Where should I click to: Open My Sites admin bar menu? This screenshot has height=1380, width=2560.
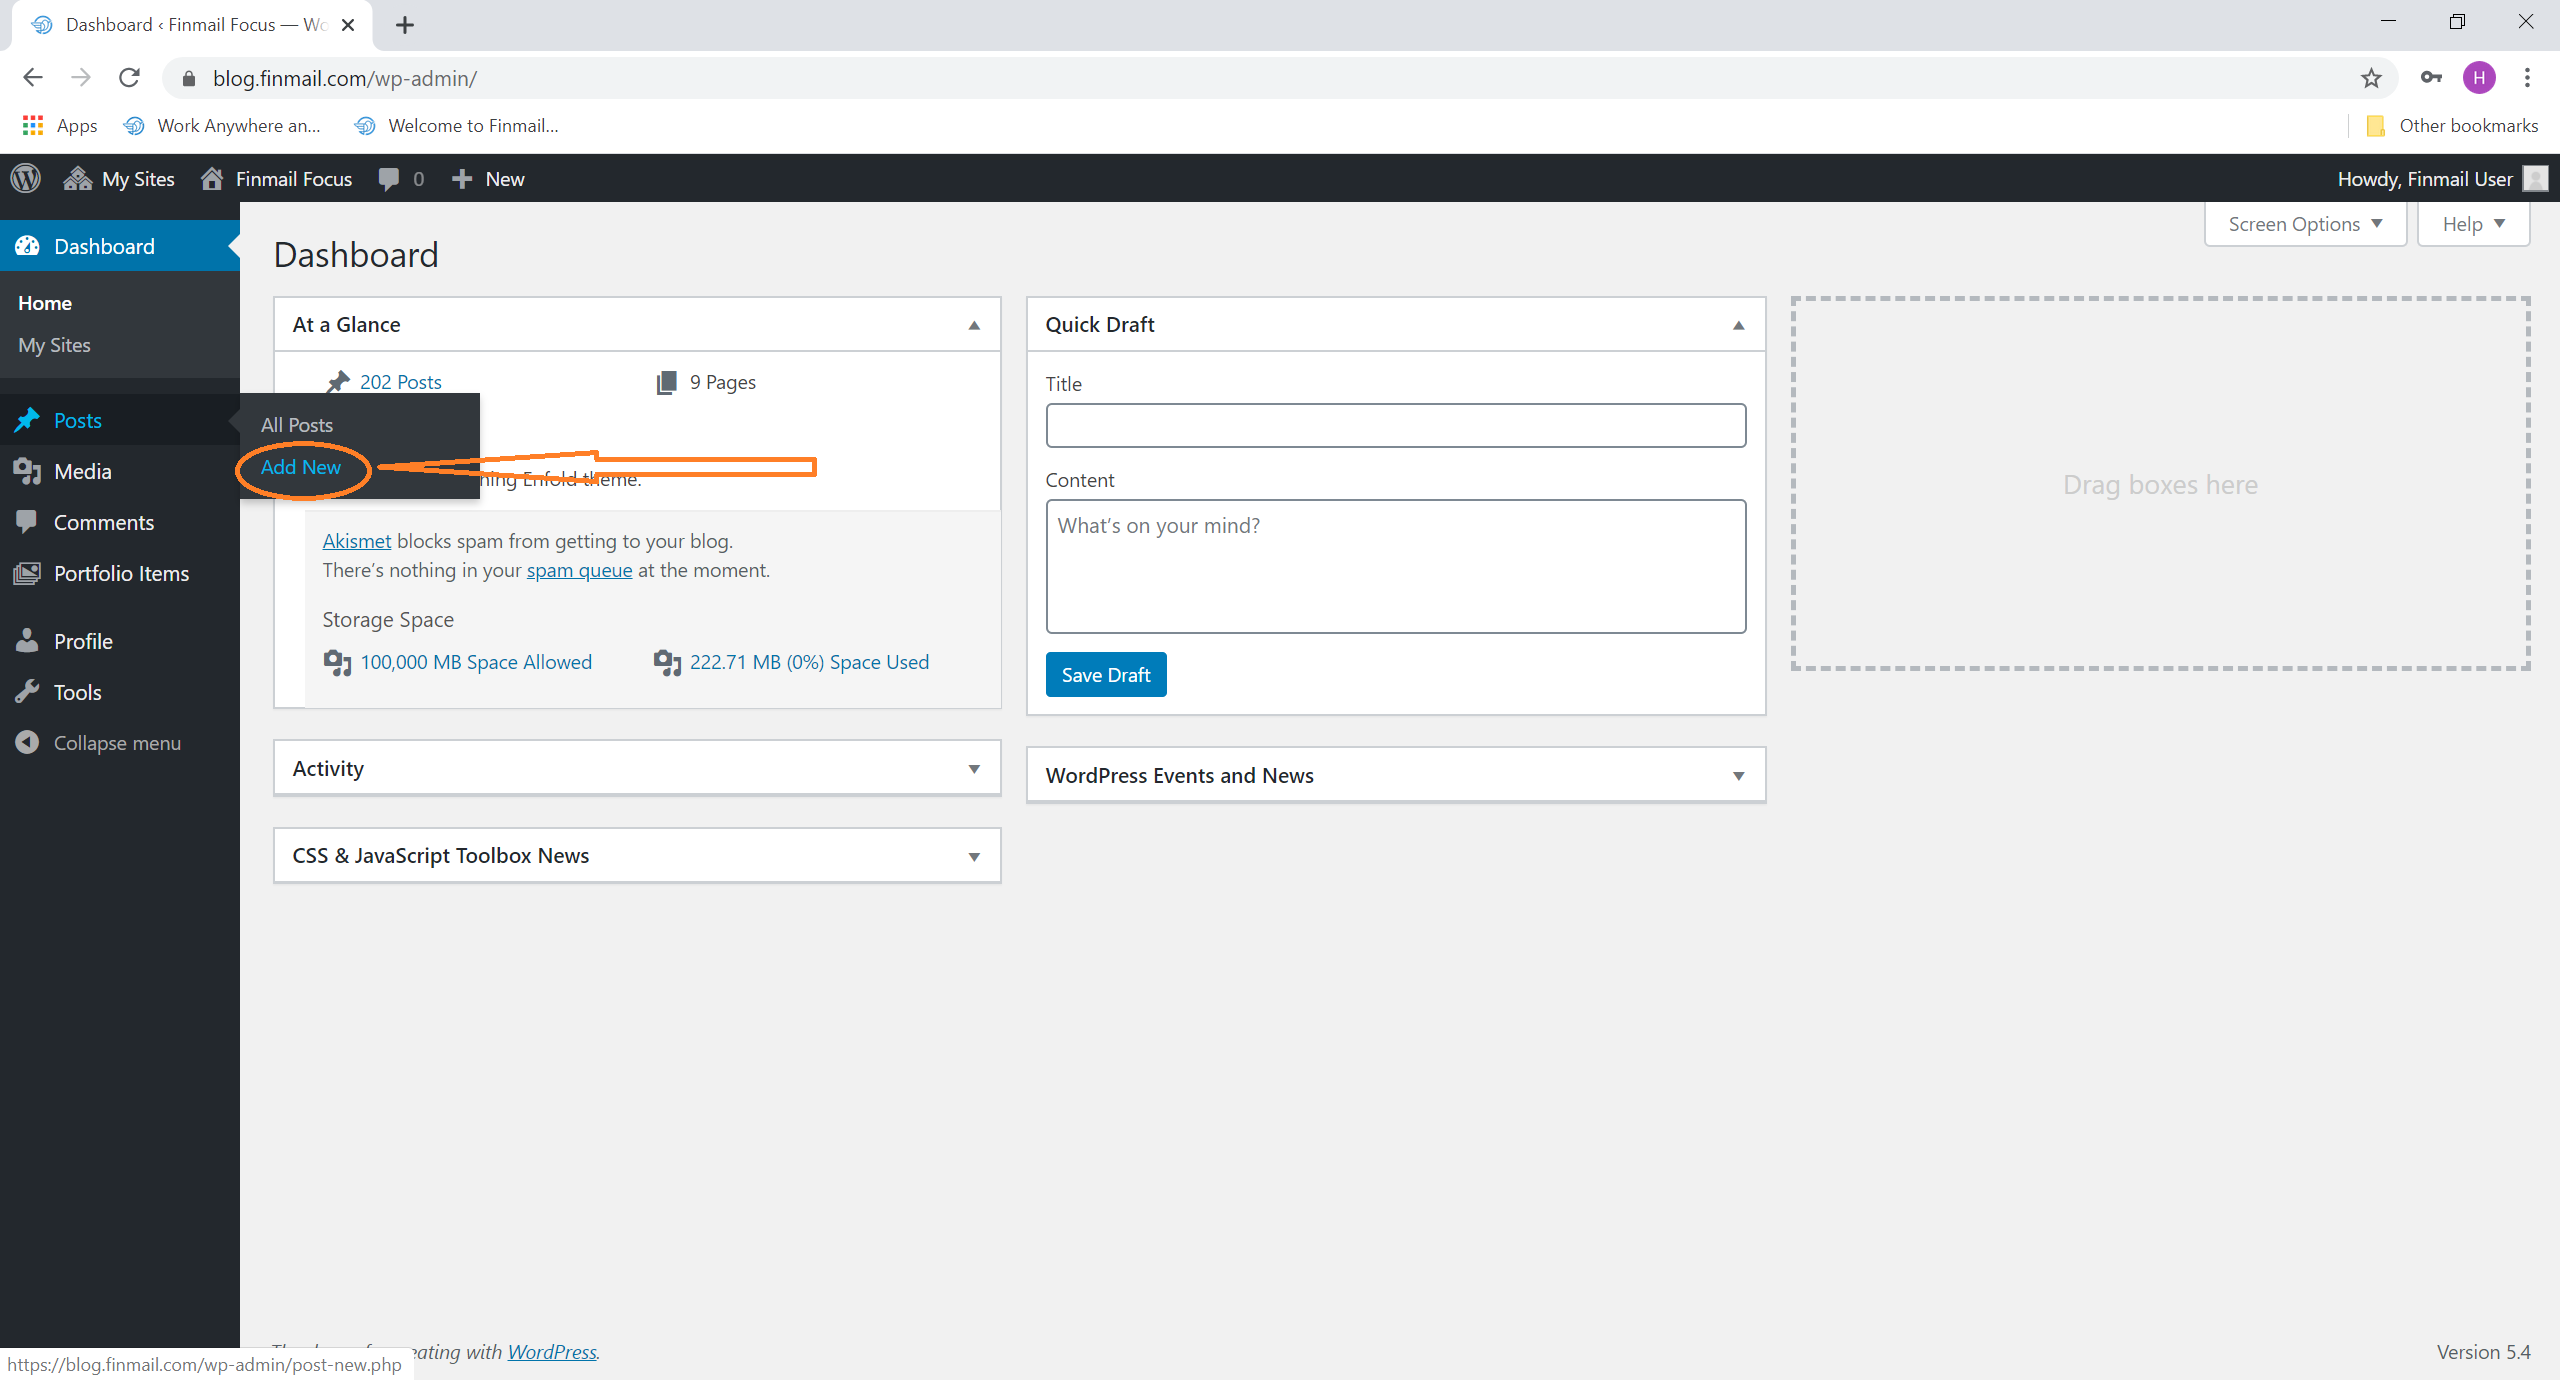119,179
